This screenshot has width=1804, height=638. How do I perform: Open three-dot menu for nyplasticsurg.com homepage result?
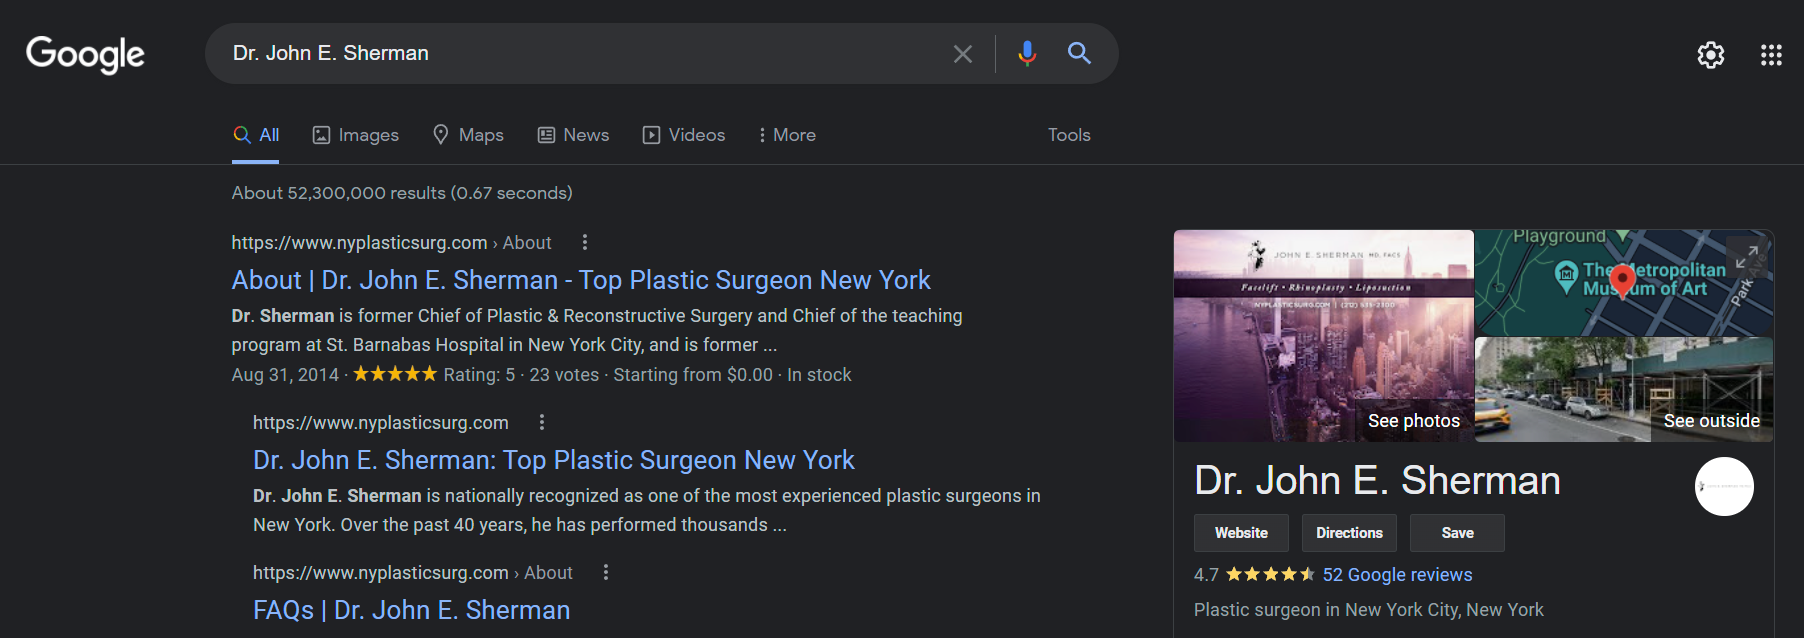pos(542,423)
